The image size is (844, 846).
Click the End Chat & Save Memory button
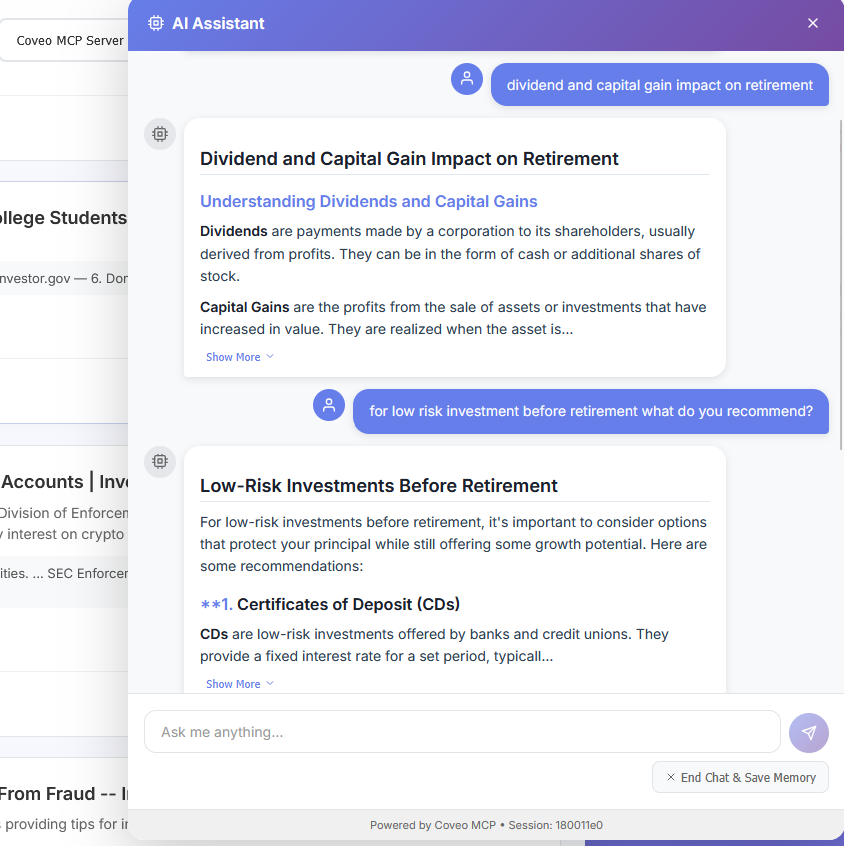(x=740, y=777)
